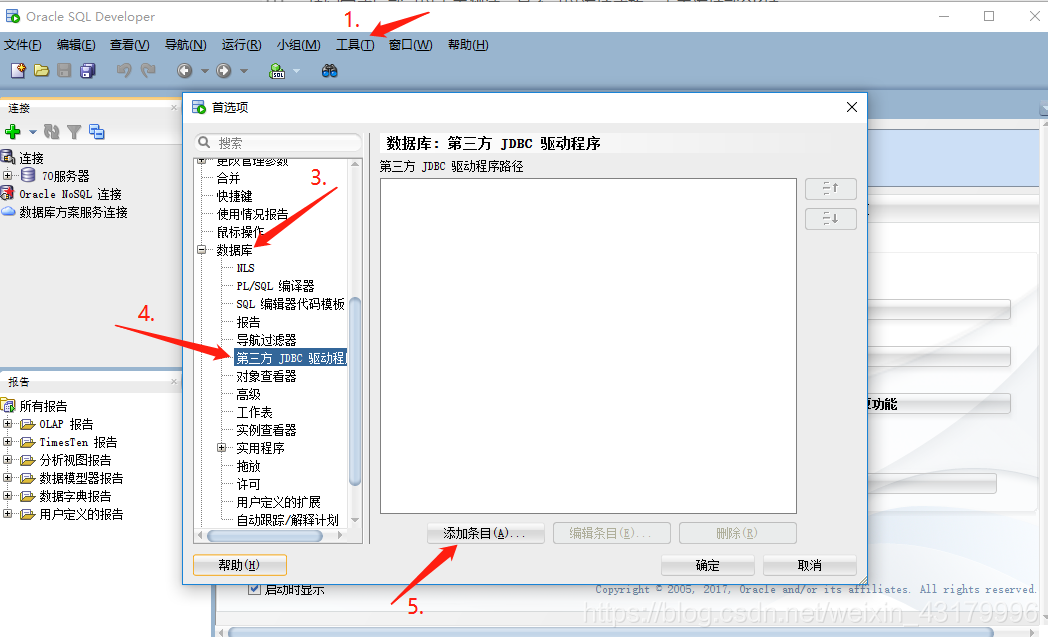Image resolution: width=1048 pixels, height=637 pixels.
Task: Collapse the 数据库 tree node
Action: [201, 249]
